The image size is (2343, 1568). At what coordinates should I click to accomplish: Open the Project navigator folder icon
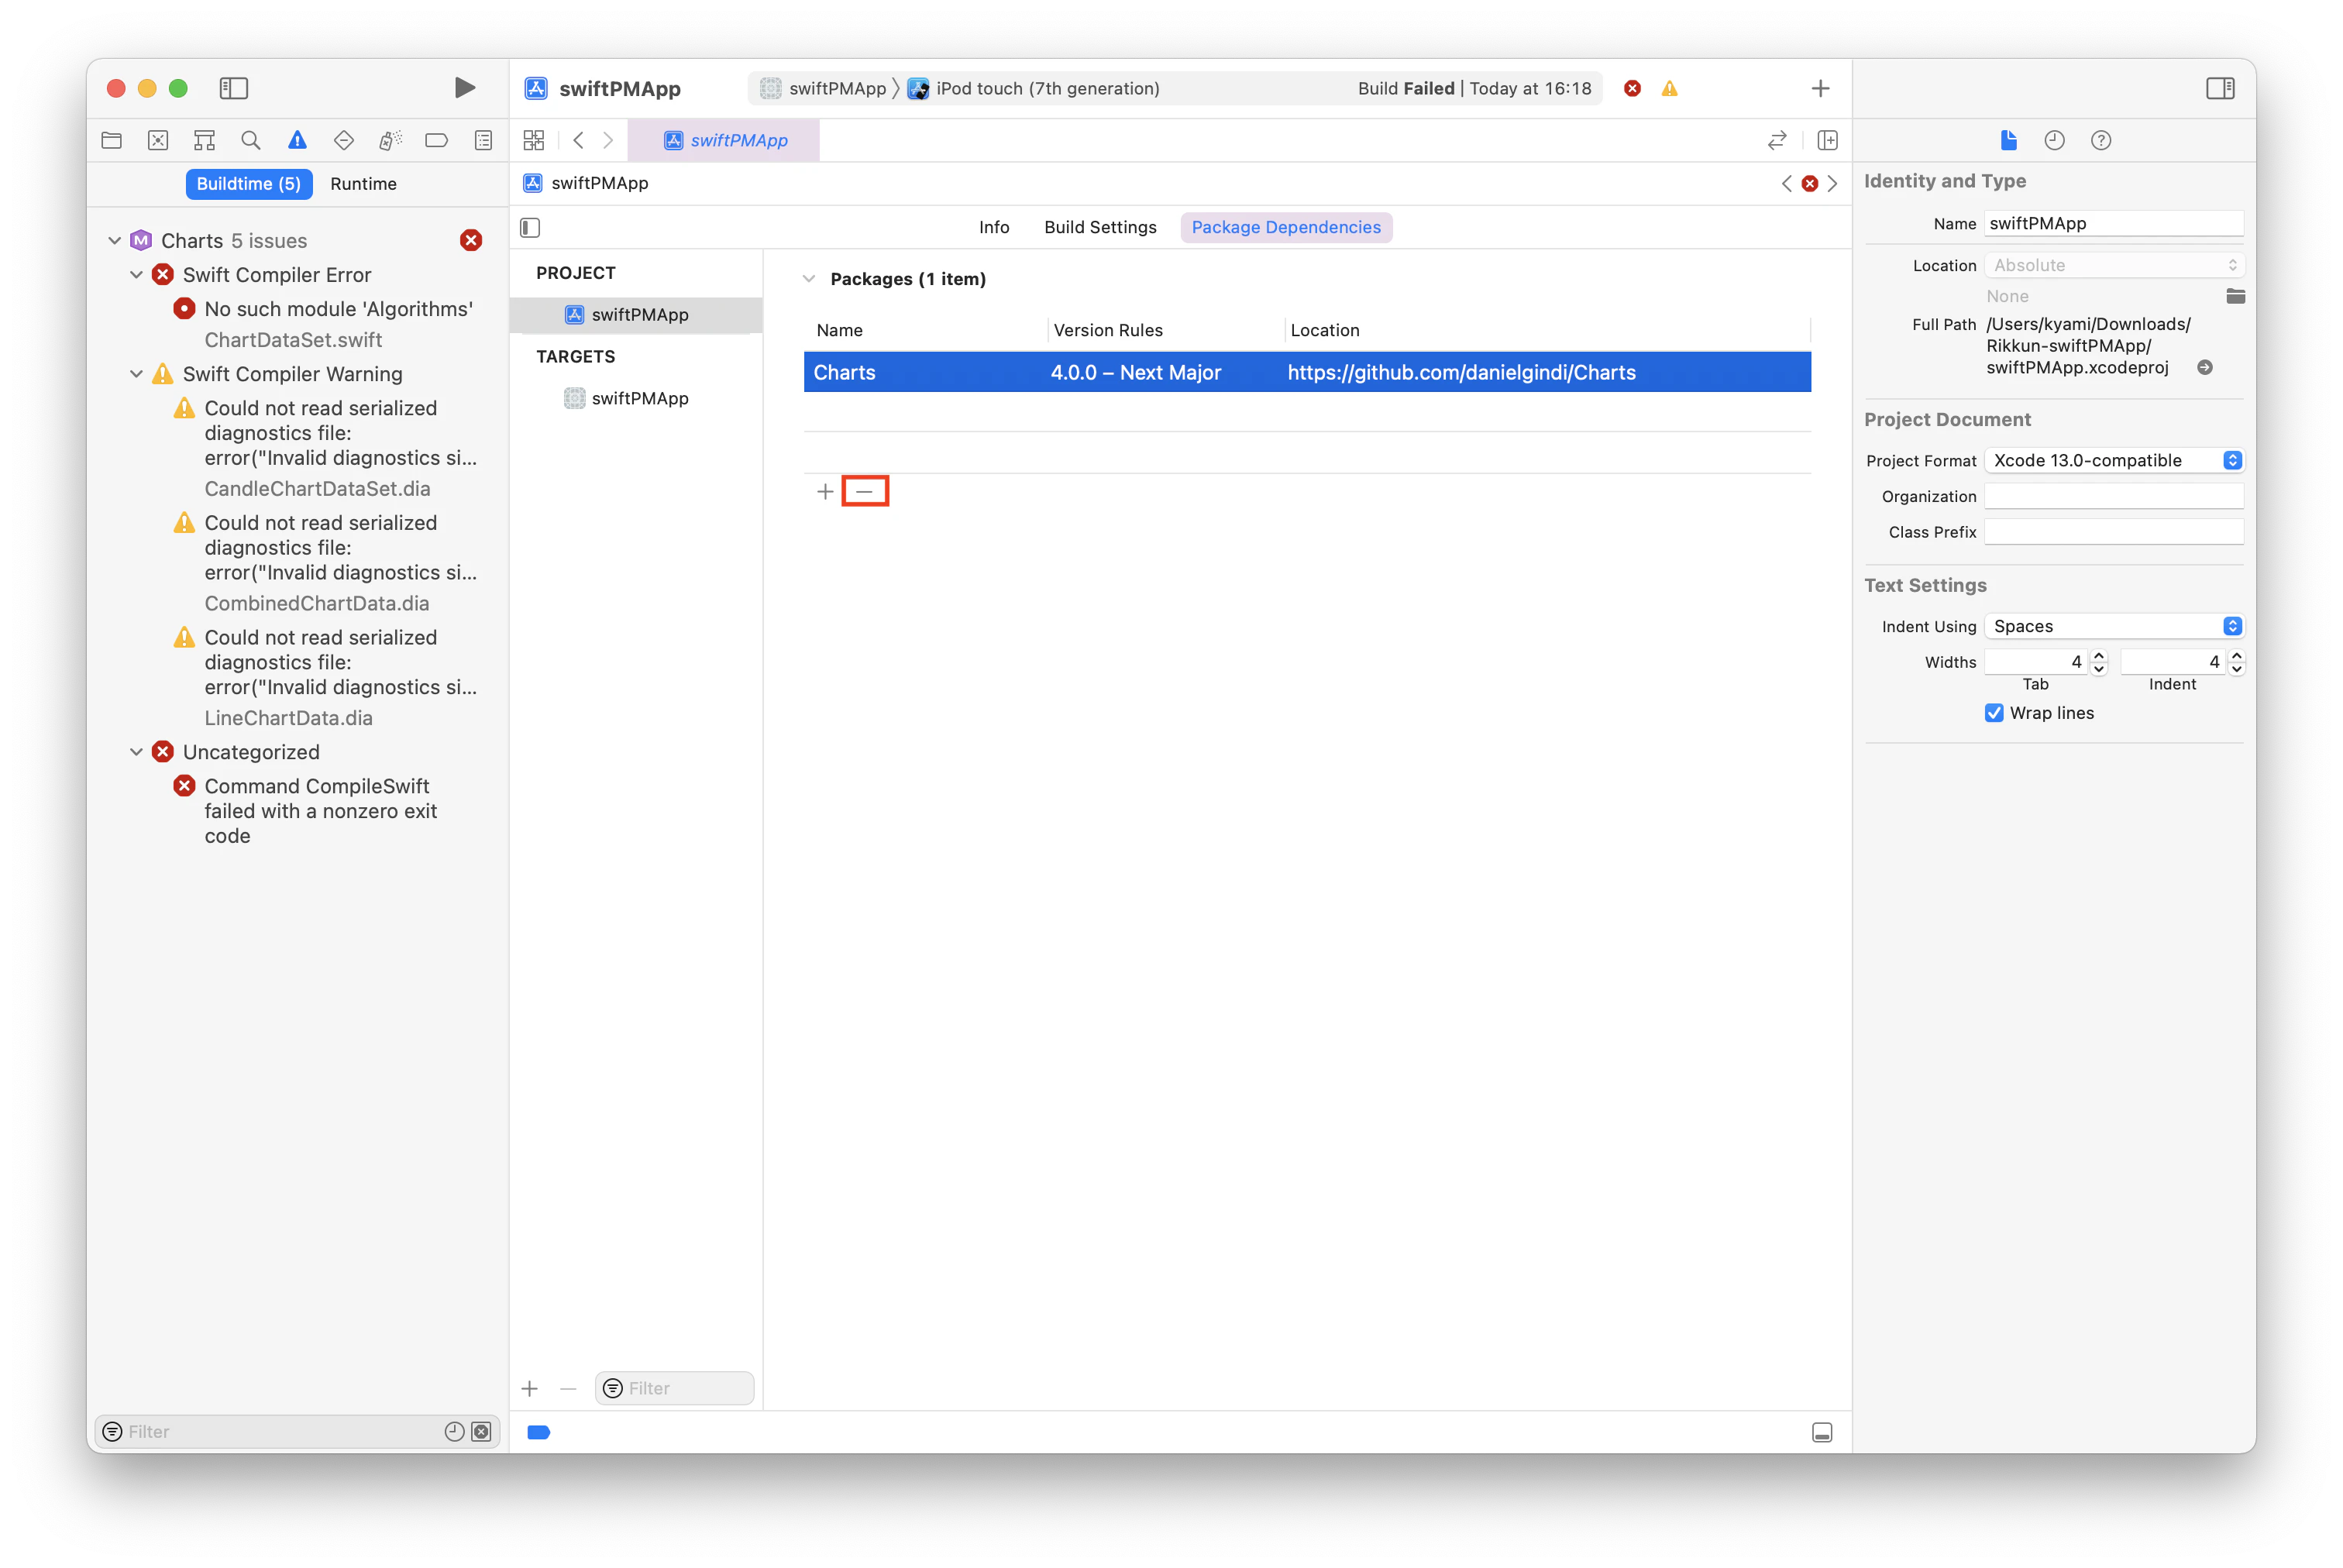[112, 140]
